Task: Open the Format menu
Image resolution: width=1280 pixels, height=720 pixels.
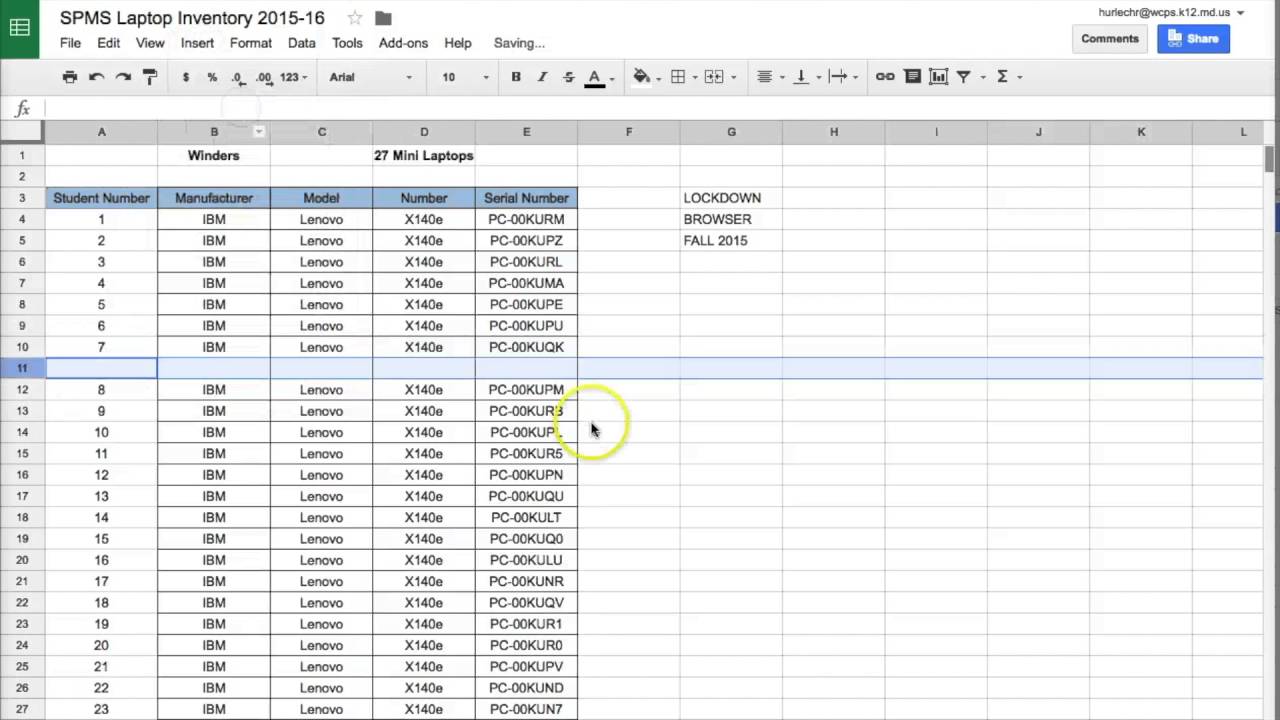Action: coord(250,43)
